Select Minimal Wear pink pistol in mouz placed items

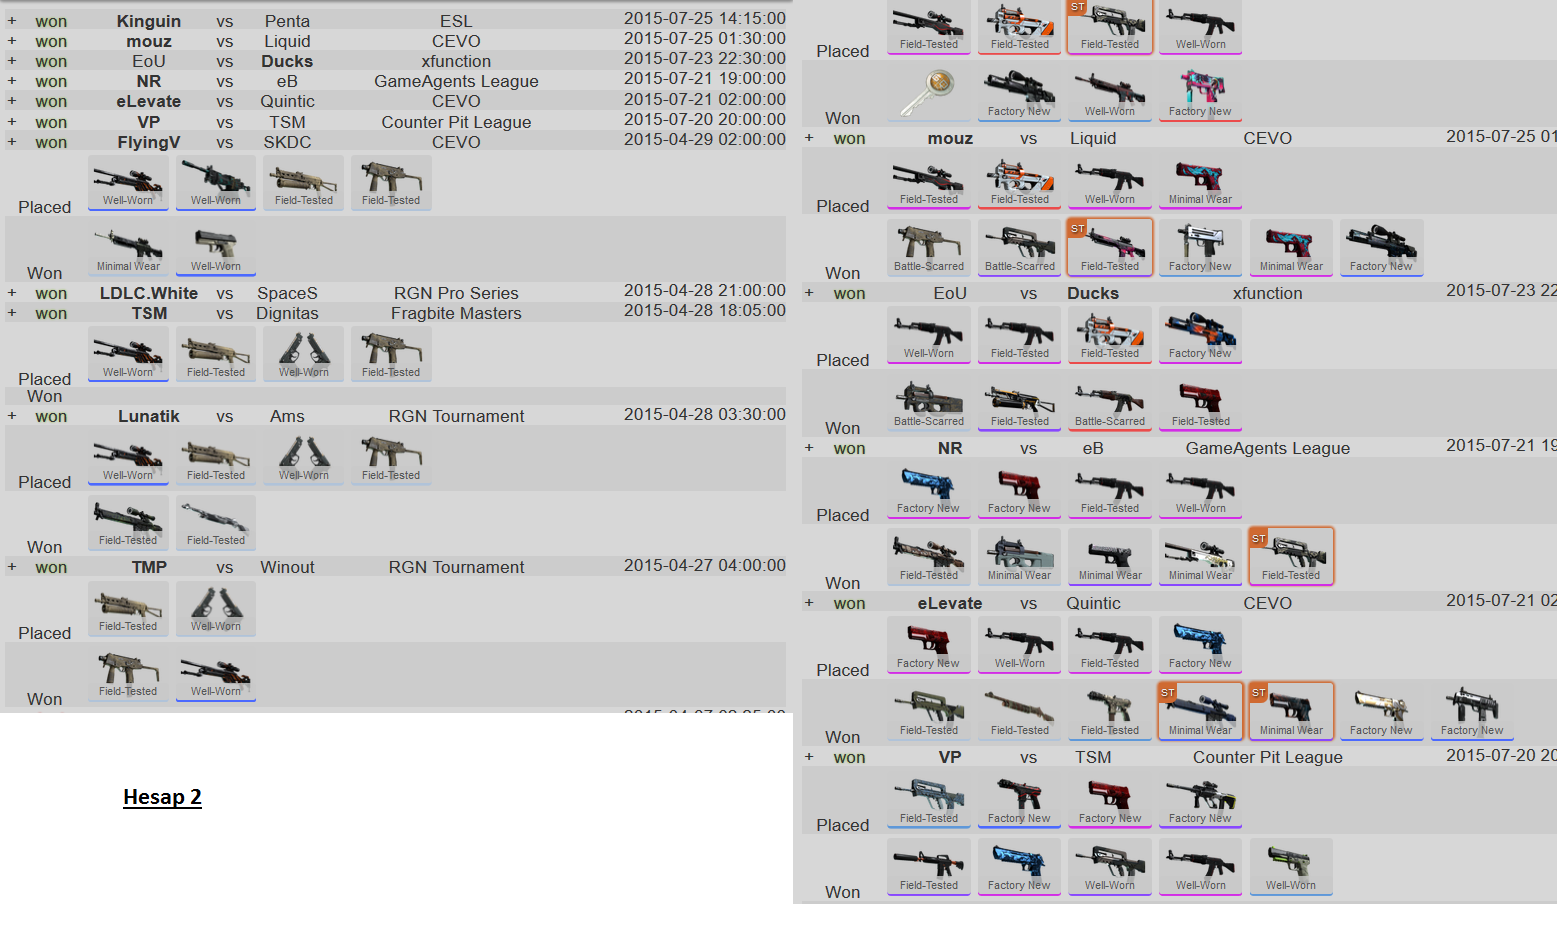[x=1200, y=181]
